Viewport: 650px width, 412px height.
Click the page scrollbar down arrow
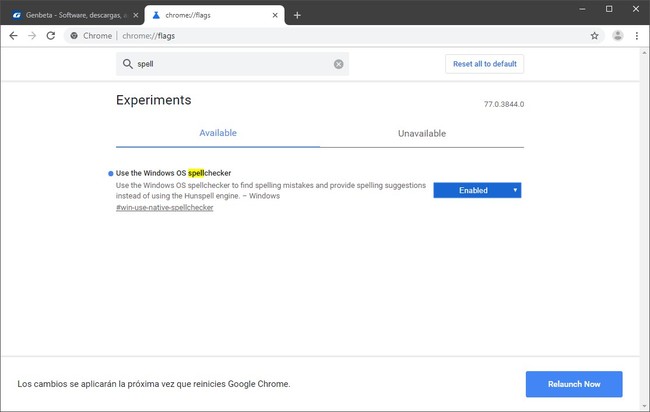645,406
